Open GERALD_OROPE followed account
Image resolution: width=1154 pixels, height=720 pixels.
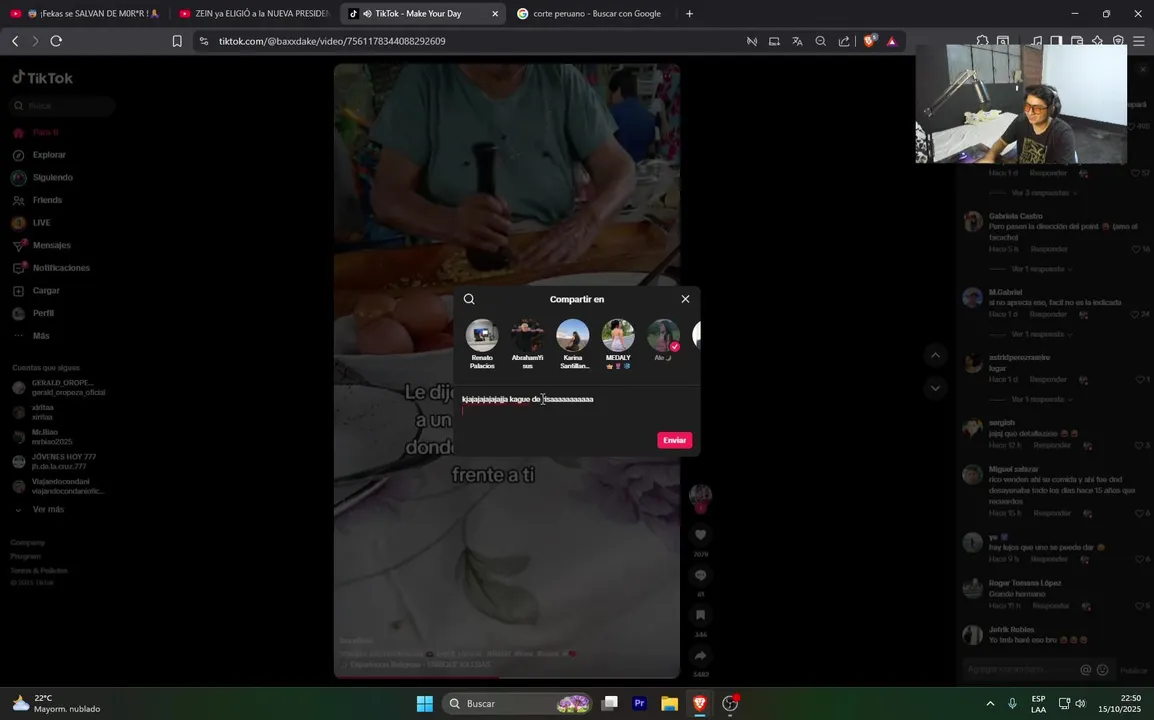(61, 387)
